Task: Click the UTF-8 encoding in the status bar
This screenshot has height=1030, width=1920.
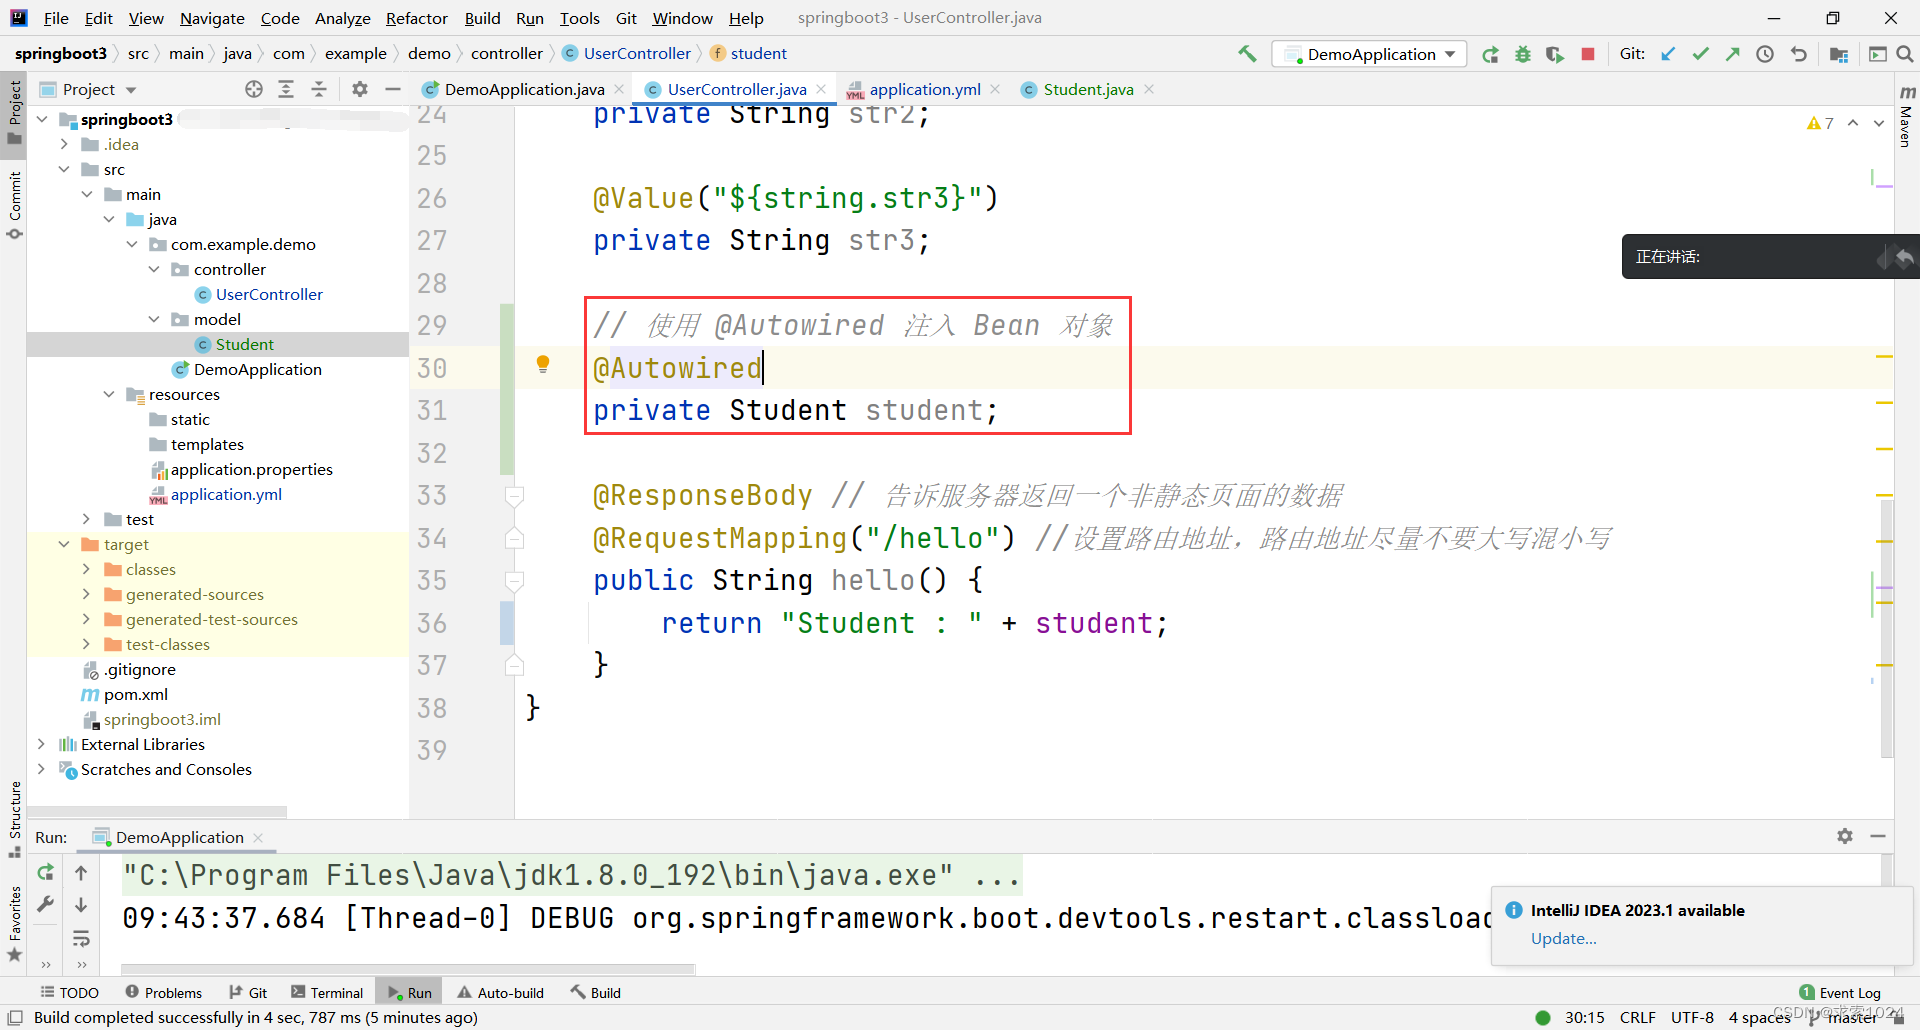Action: pos(1692,1017)
